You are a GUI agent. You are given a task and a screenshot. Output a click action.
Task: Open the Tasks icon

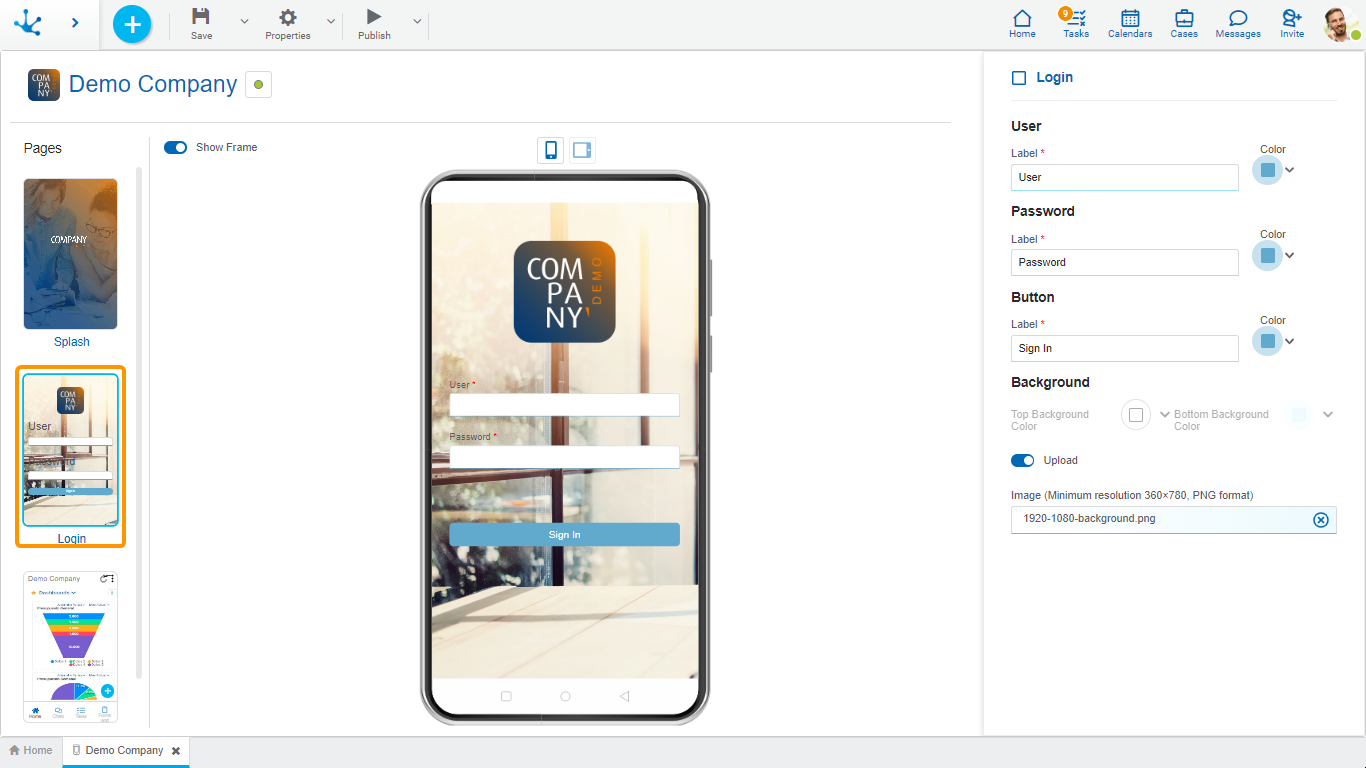coord(1076,24)
